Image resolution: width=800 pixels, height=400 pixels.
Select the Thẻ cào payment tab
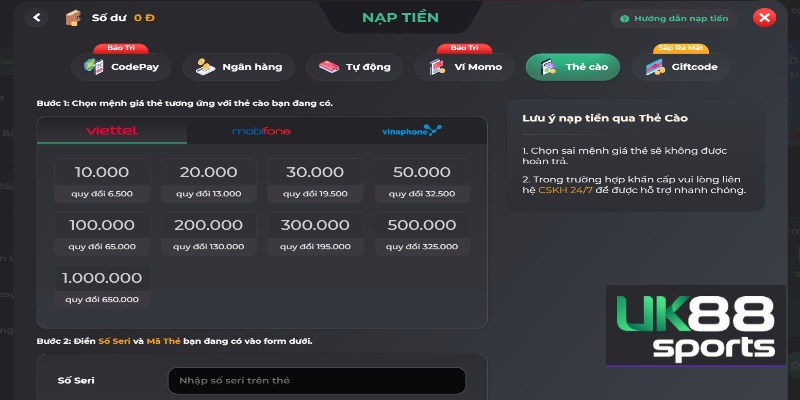(573, 67)
